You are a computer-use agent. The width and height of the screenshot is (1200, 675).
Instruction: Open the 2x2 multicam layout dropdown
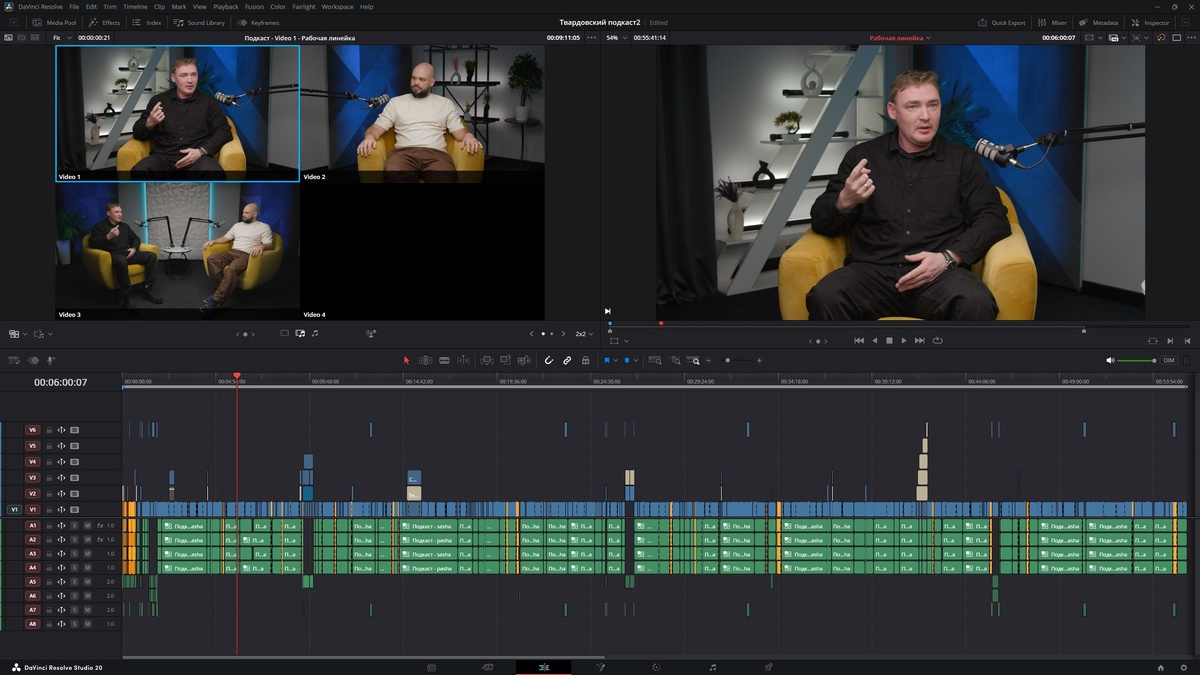tap(584, 334)
